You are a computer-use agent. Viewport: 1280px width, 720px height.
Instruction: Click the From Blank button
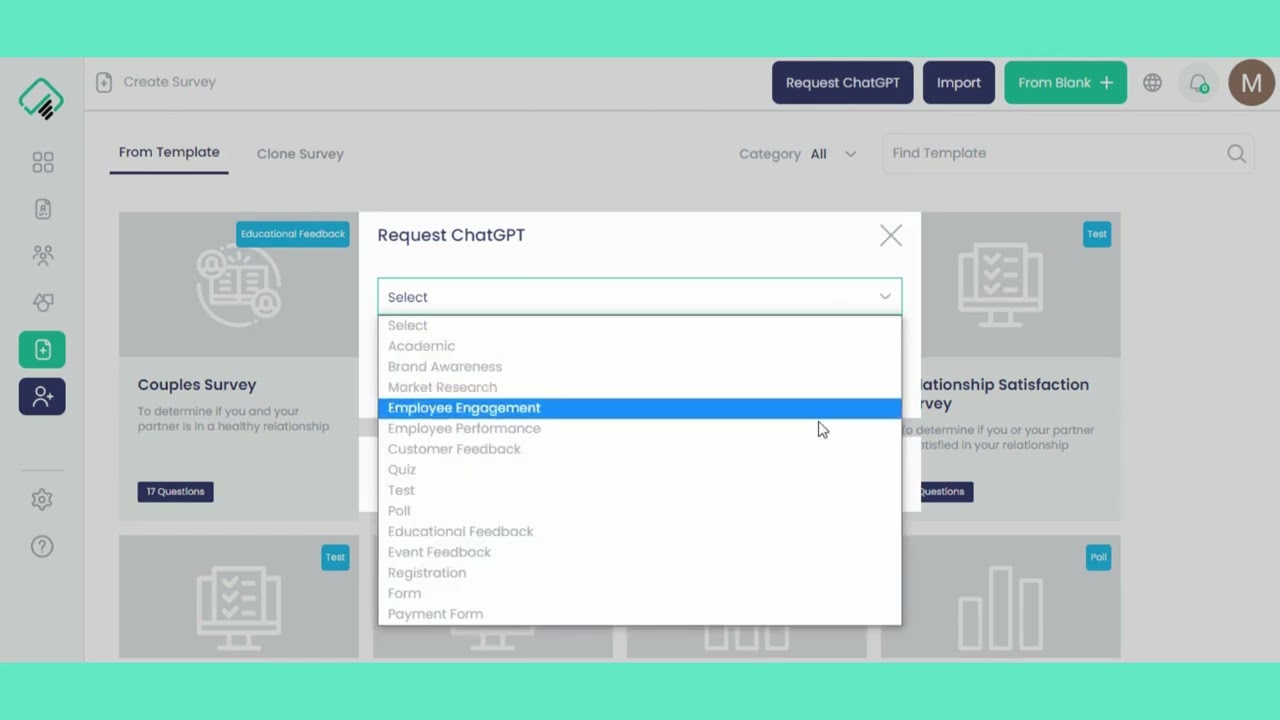[1065, 83]
